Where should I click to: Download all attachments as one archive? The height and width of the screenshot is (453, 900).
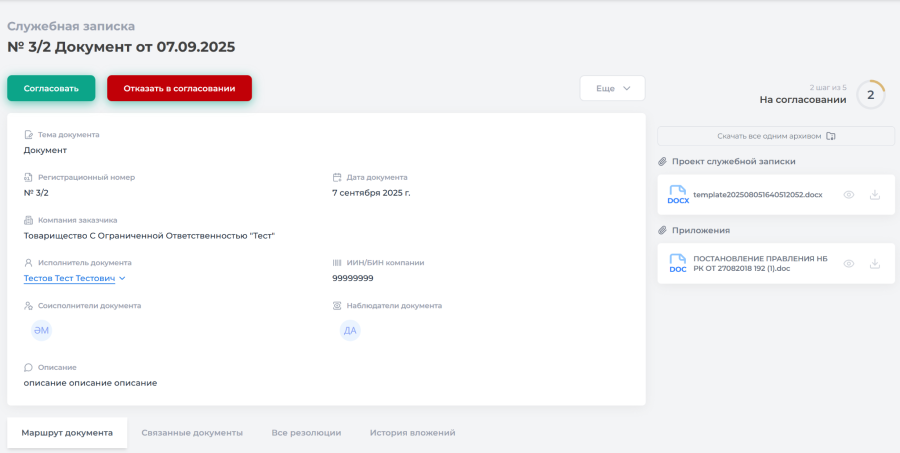[x=775, y=136]
